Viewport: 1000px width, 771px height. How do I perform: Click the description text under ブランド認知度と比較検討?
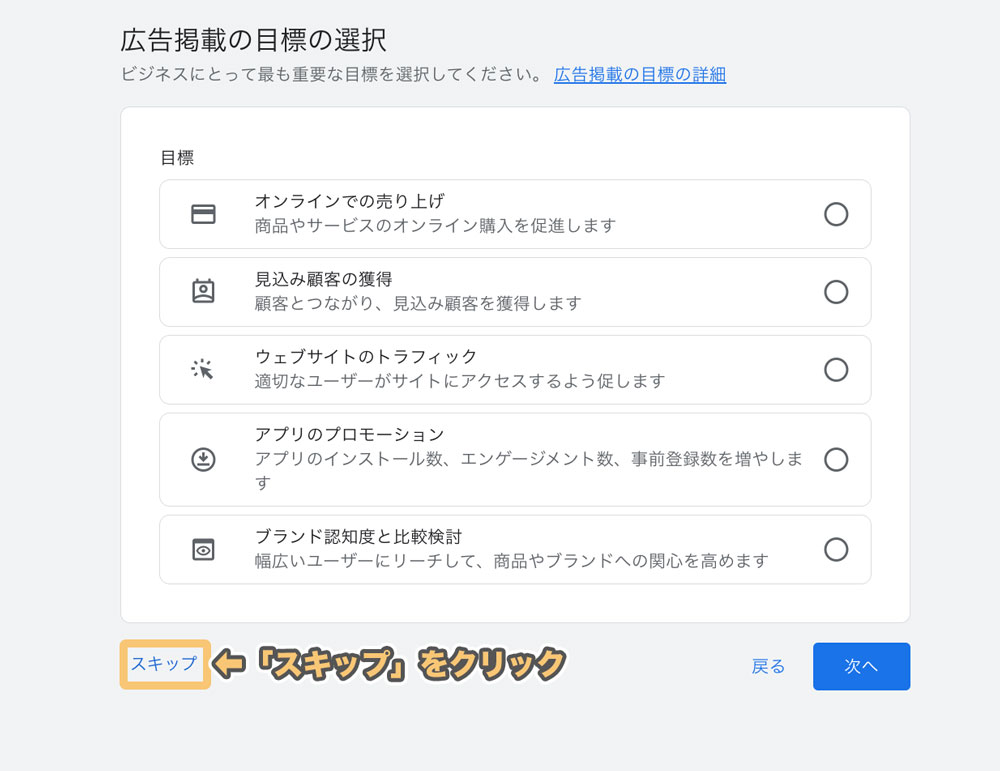(x=511, y=561)
